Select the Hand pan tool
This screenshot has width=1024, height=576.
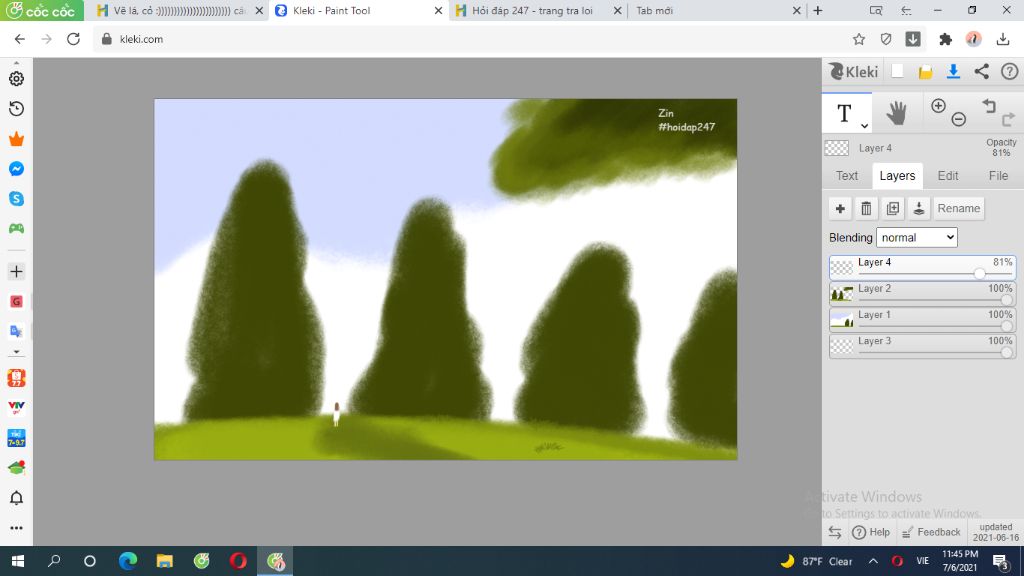click(896, 114)
